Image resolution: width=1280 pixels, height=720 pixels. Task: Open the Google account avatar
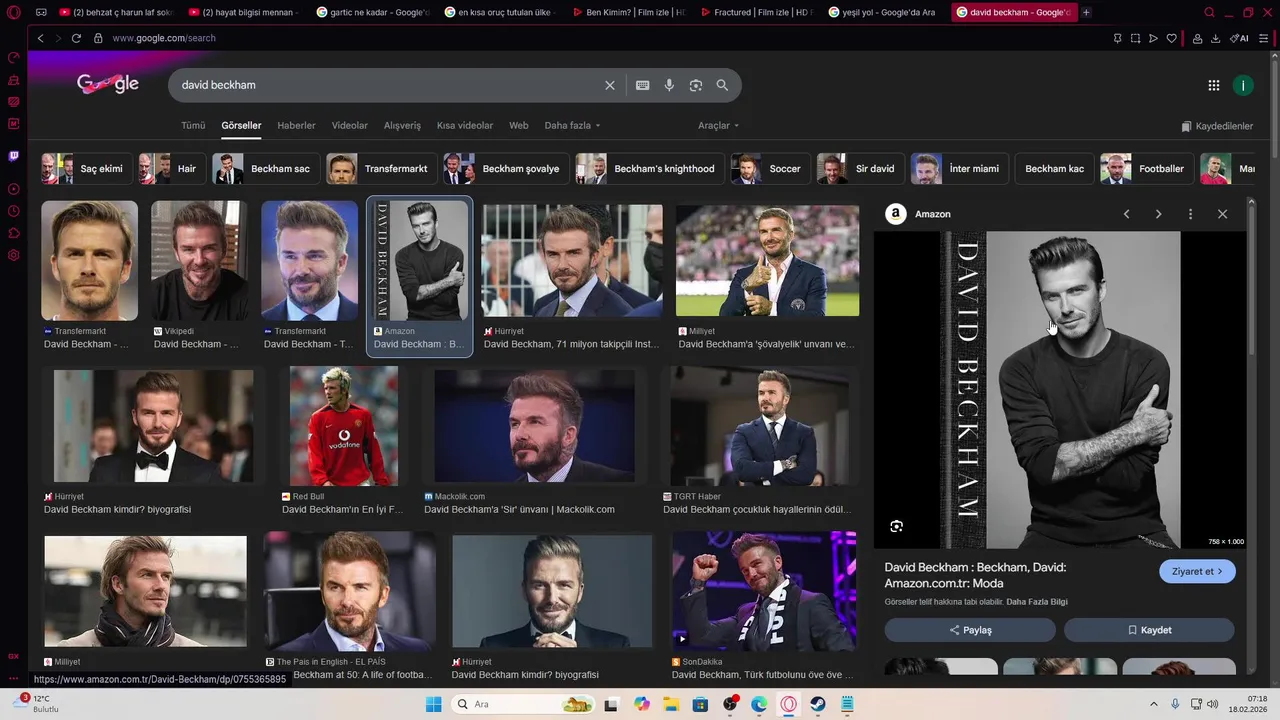pyautogui.click(x=1243, y=85)
